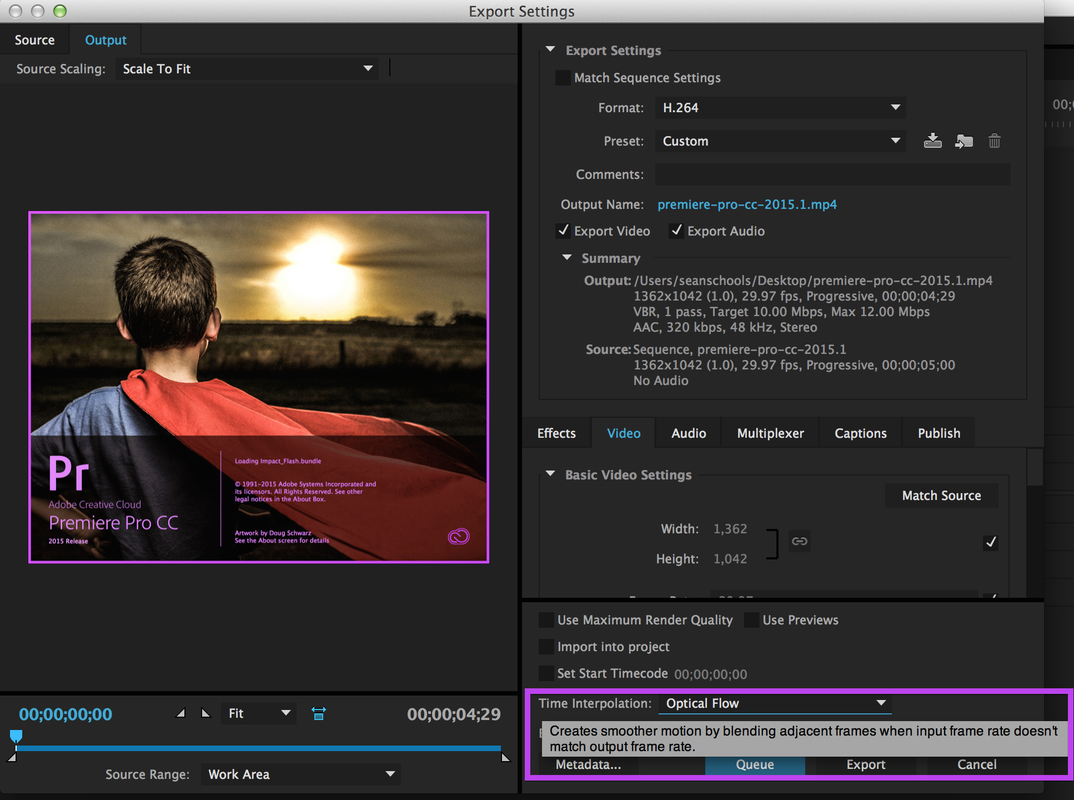This screenshot has width=1074, height=800.
Task: Click the in point marker under playhead
Action: point(12,757)
